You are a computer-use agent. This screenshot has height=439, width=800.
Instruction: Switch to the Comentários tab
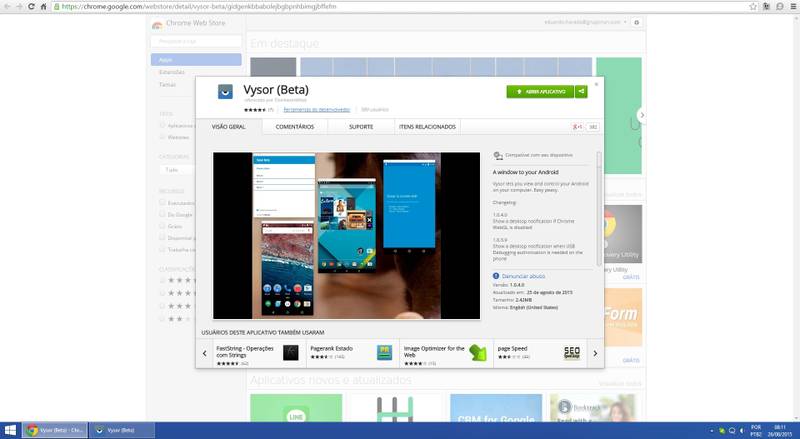294,127
